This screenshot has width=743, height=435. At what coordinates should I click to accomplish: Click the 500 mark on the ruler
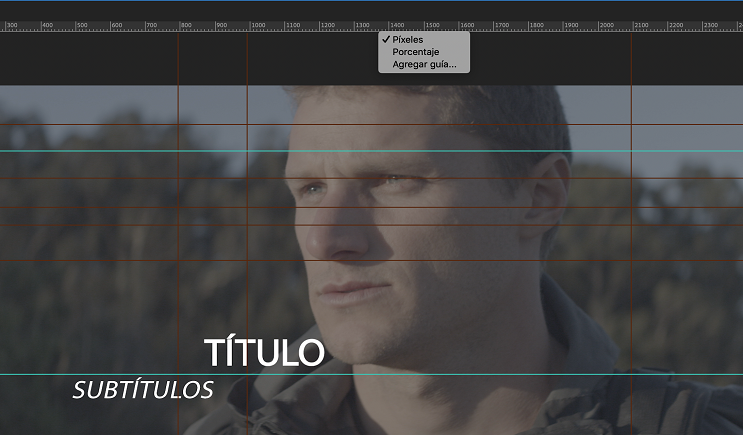point(82,25)
